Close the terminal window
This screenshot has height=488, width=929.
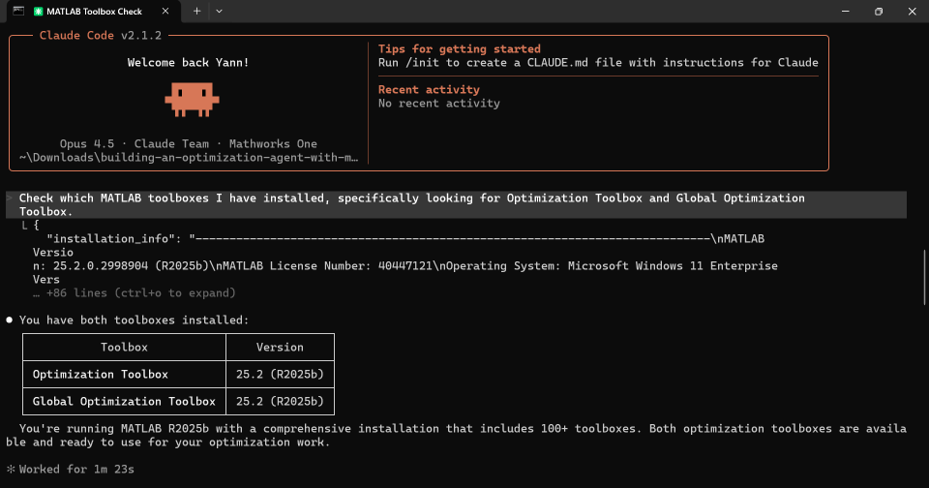click(x=912, y=11)
